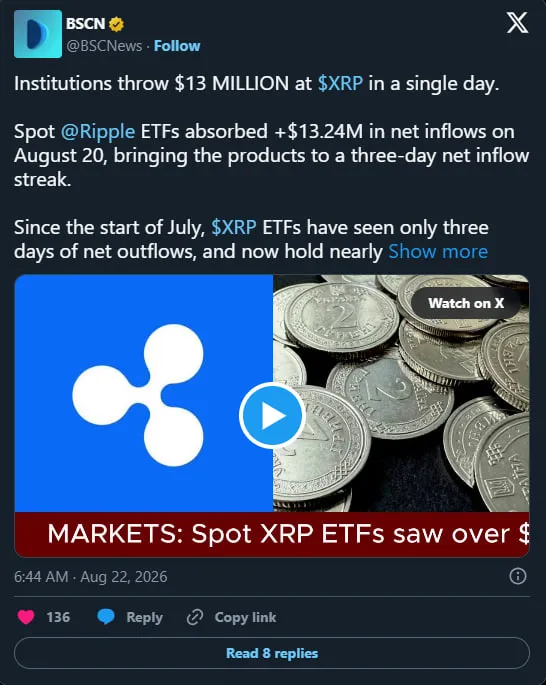This screenshot has height=685, width=546.
Task: Like the tweet with heart icon
Action: (26, 617)
